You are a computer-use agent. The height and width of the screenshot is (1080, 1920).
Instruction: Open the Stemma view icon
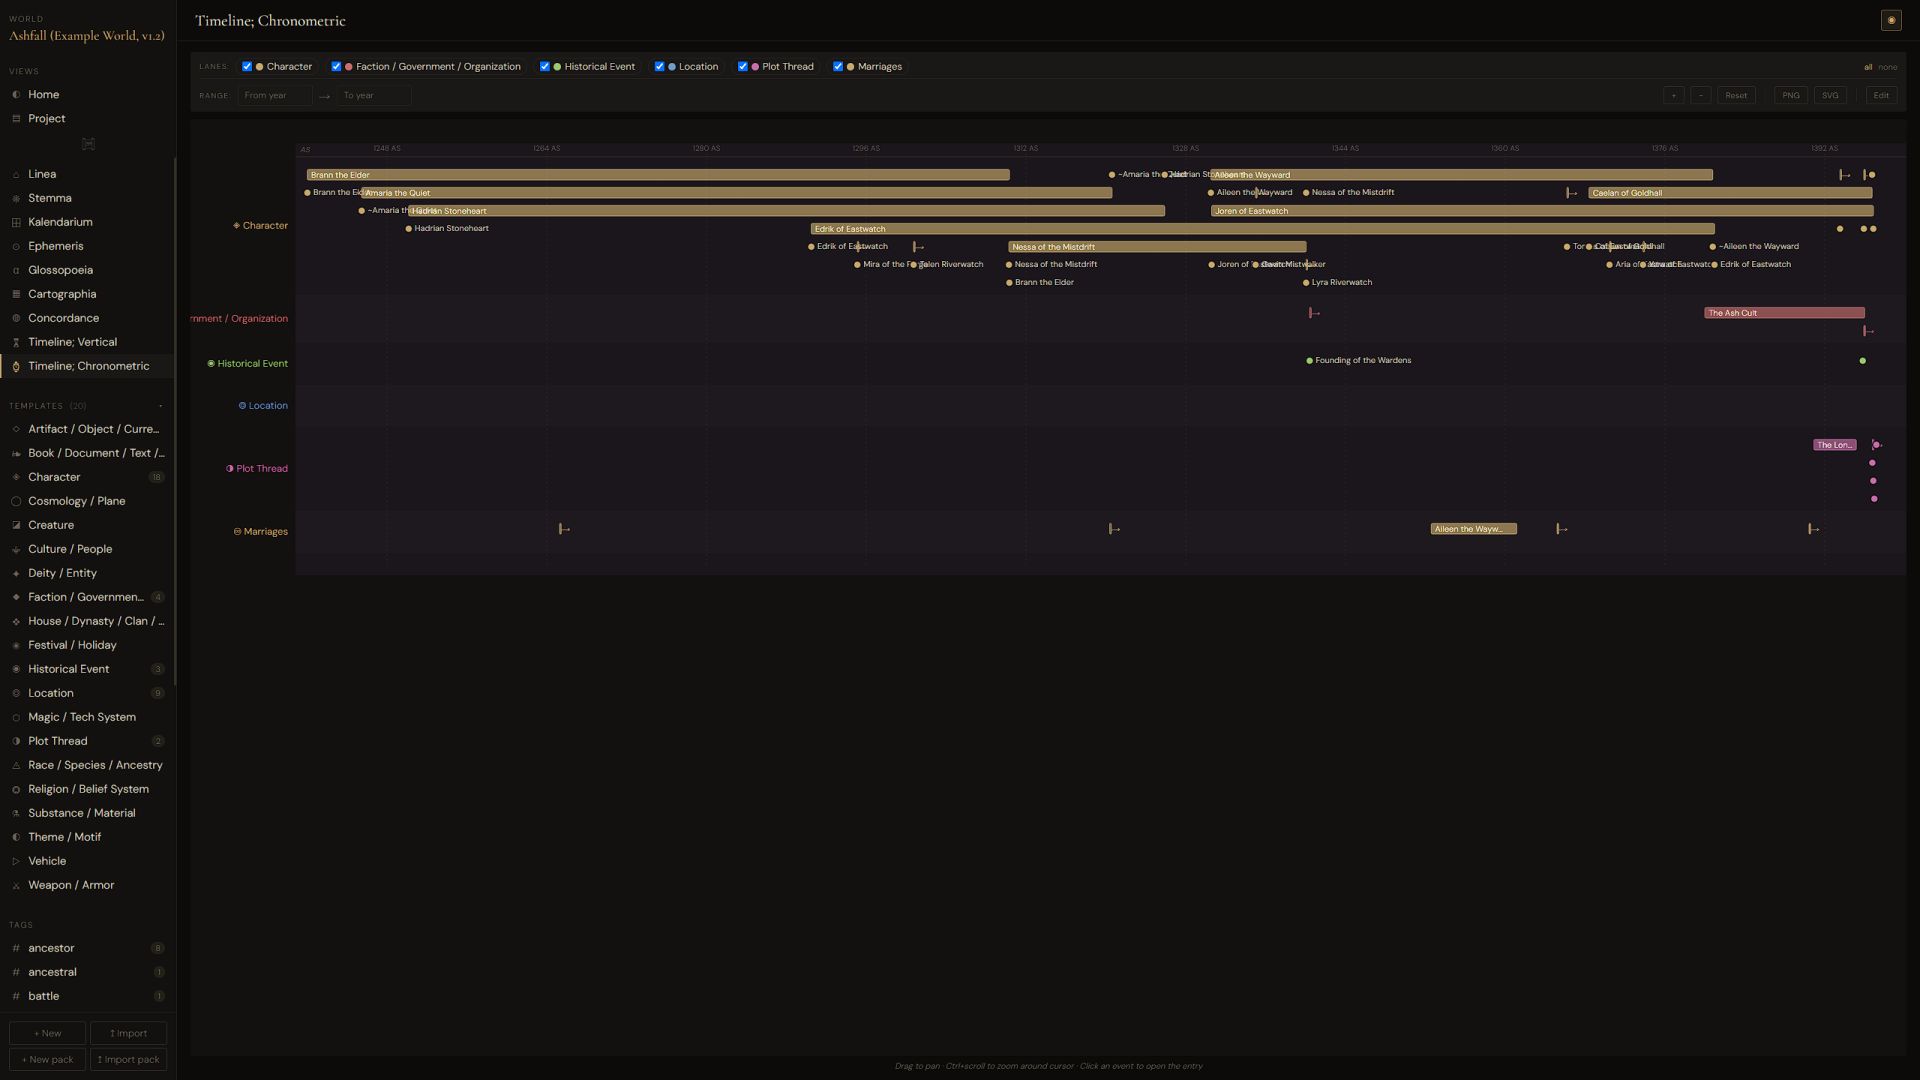[16, 199]
